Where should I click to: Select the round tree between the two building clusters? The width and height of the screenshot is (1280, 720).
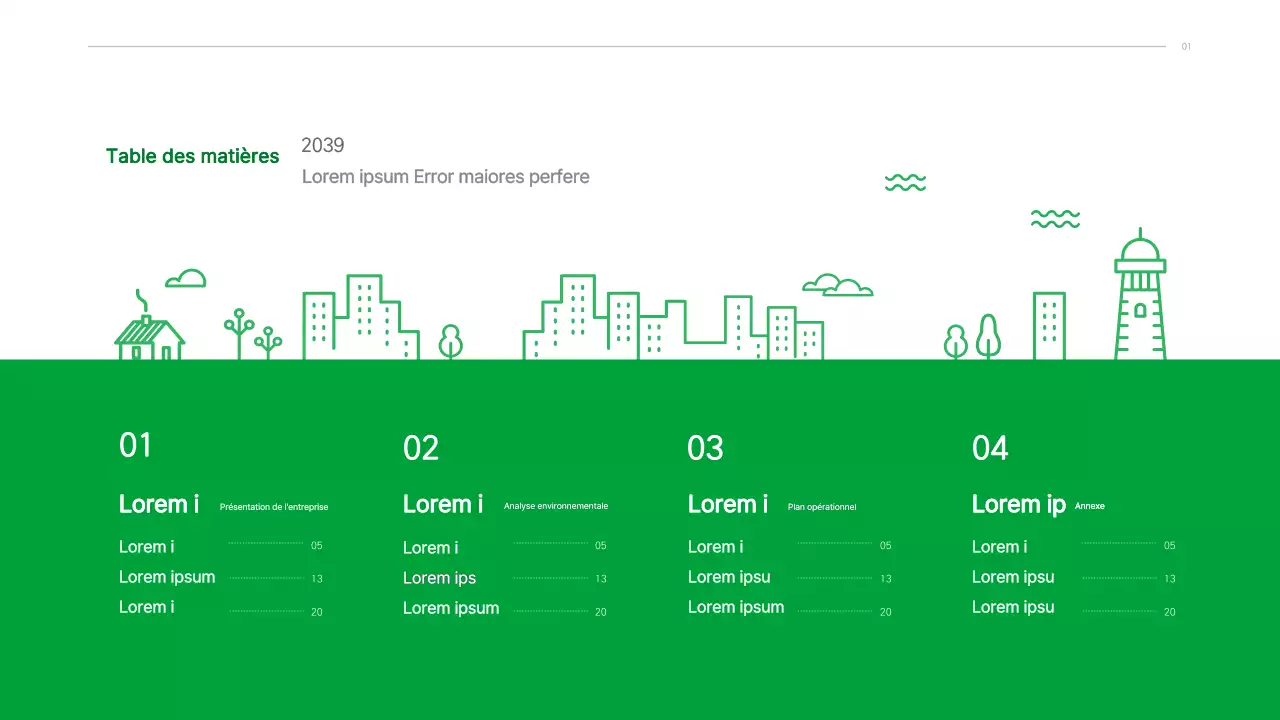point(451,341)
